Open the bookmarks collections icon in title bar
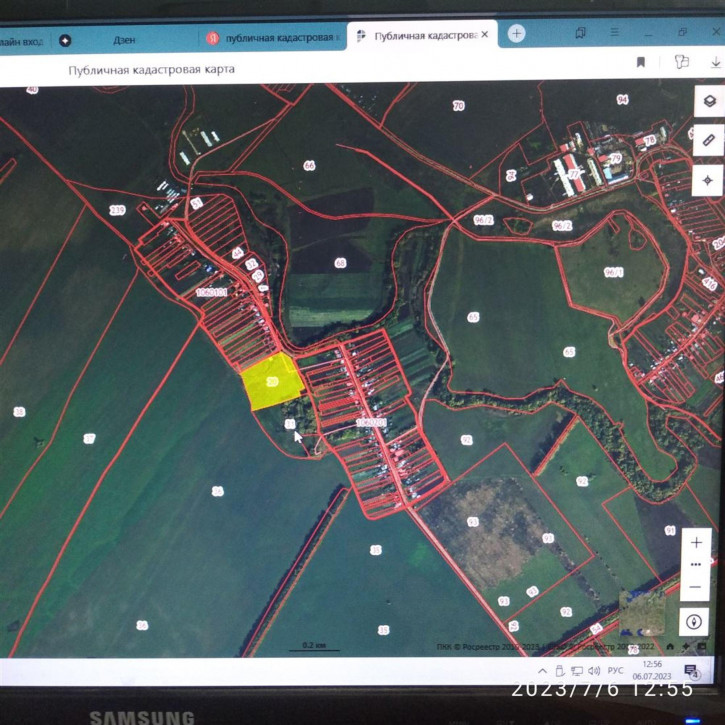 coord(580,32)
